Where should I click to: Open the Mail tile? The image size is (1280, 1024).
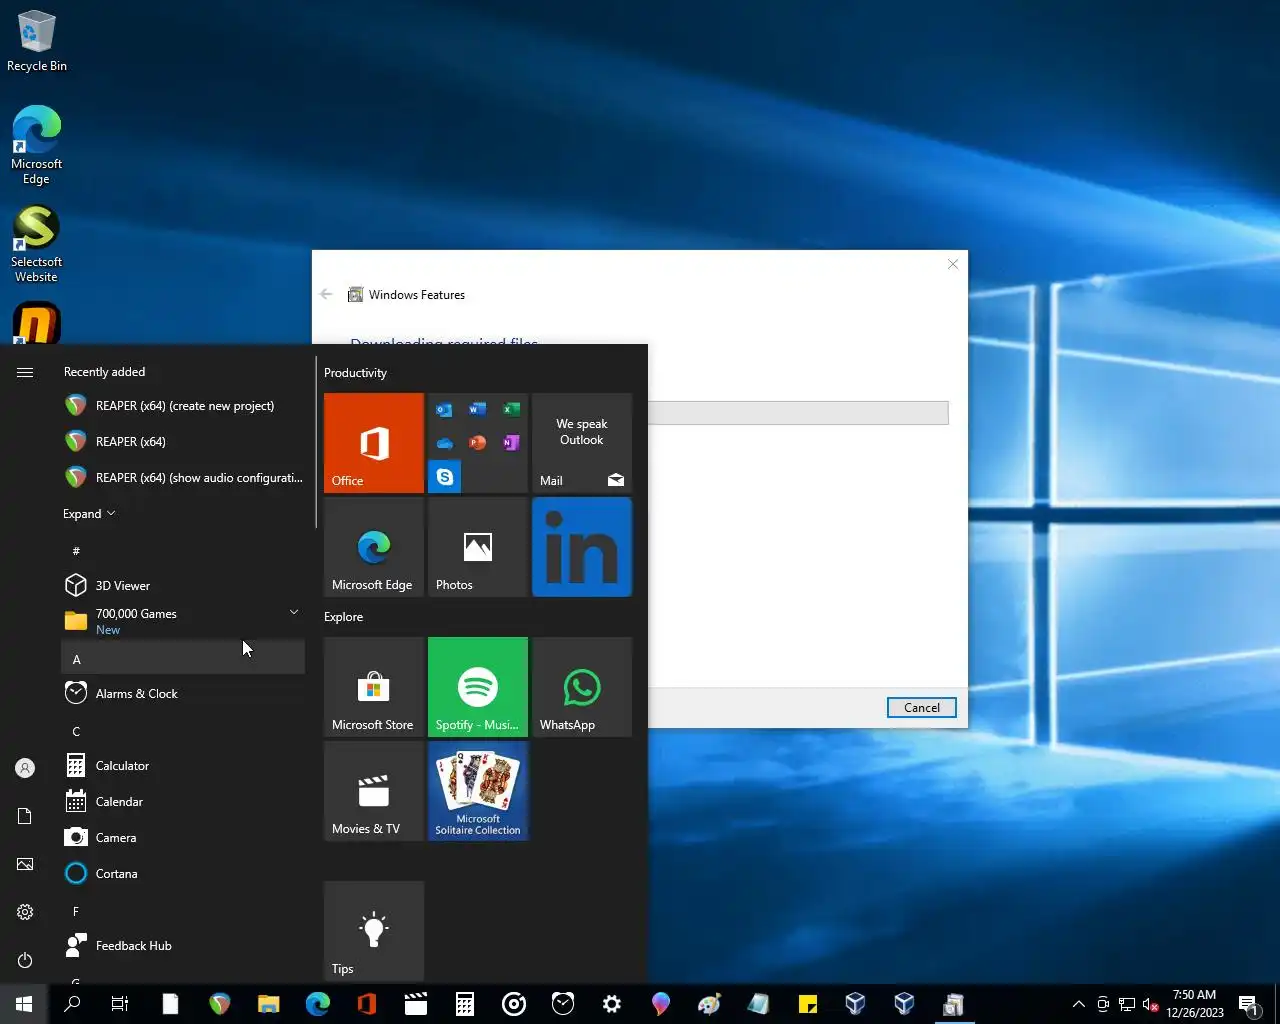click(582, 443)
